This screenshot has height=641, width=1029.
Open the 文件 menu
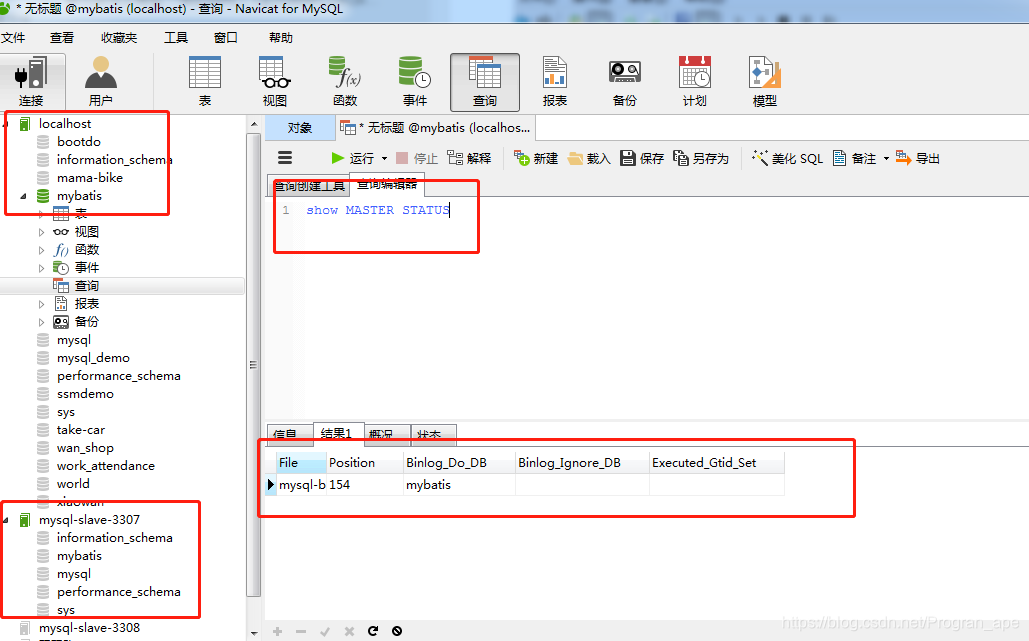coord(13,37)
